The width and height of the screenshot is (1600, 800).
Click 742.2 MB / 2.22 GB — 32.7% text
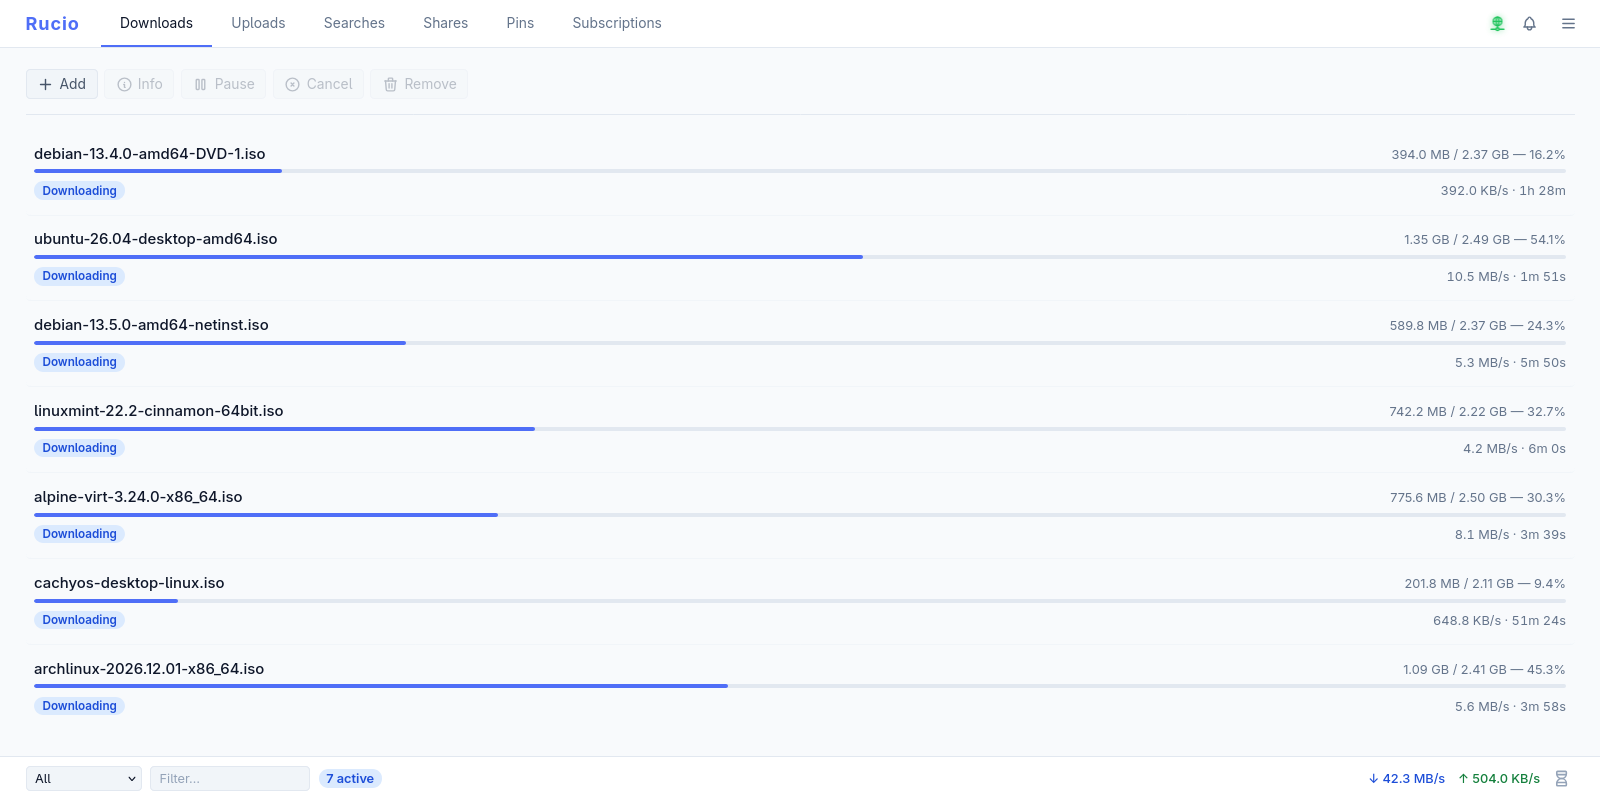[1477, 412]
